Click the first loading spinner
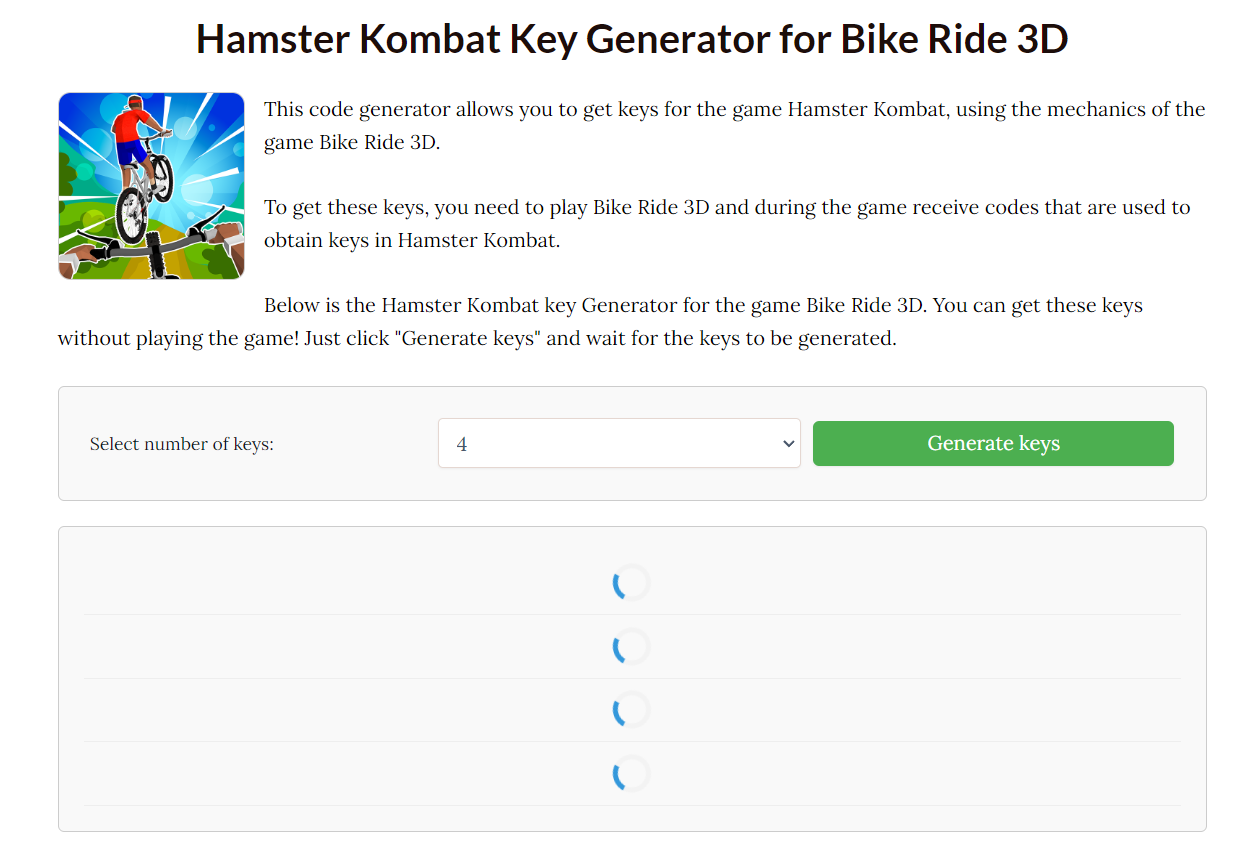Viewport: 1256px width, 841px height. 631,582
